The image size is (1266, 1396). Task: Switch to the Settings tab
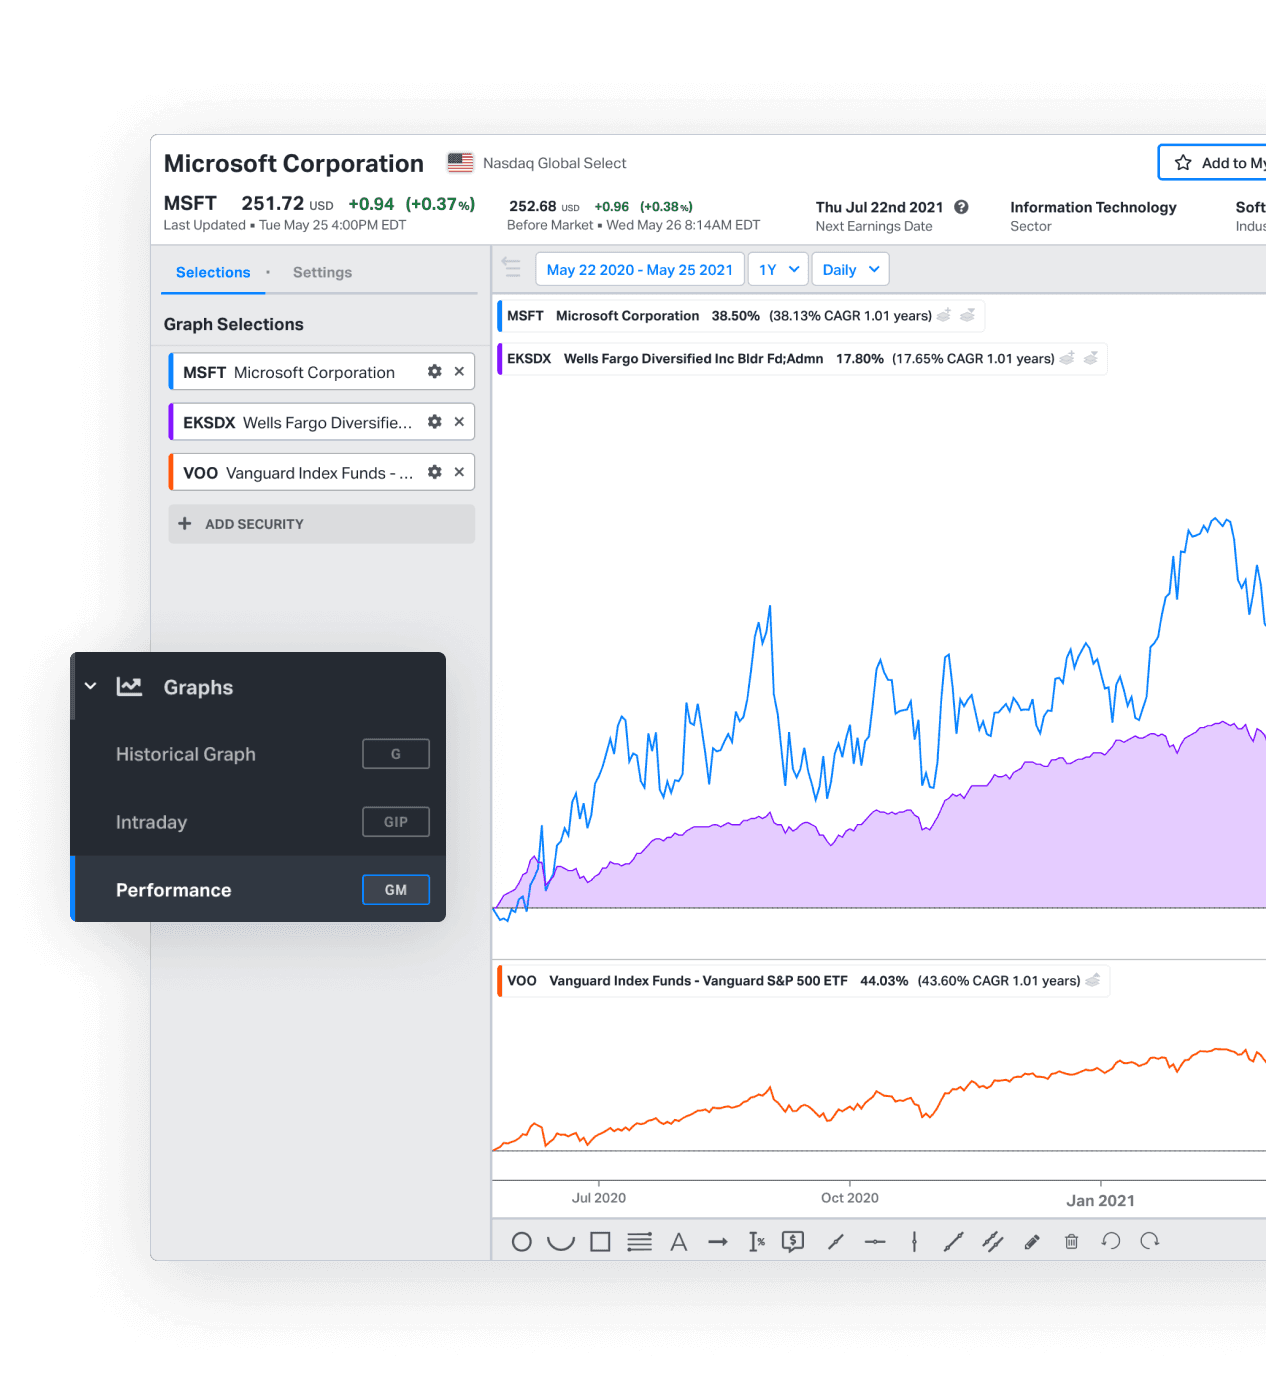coord(322,272)
